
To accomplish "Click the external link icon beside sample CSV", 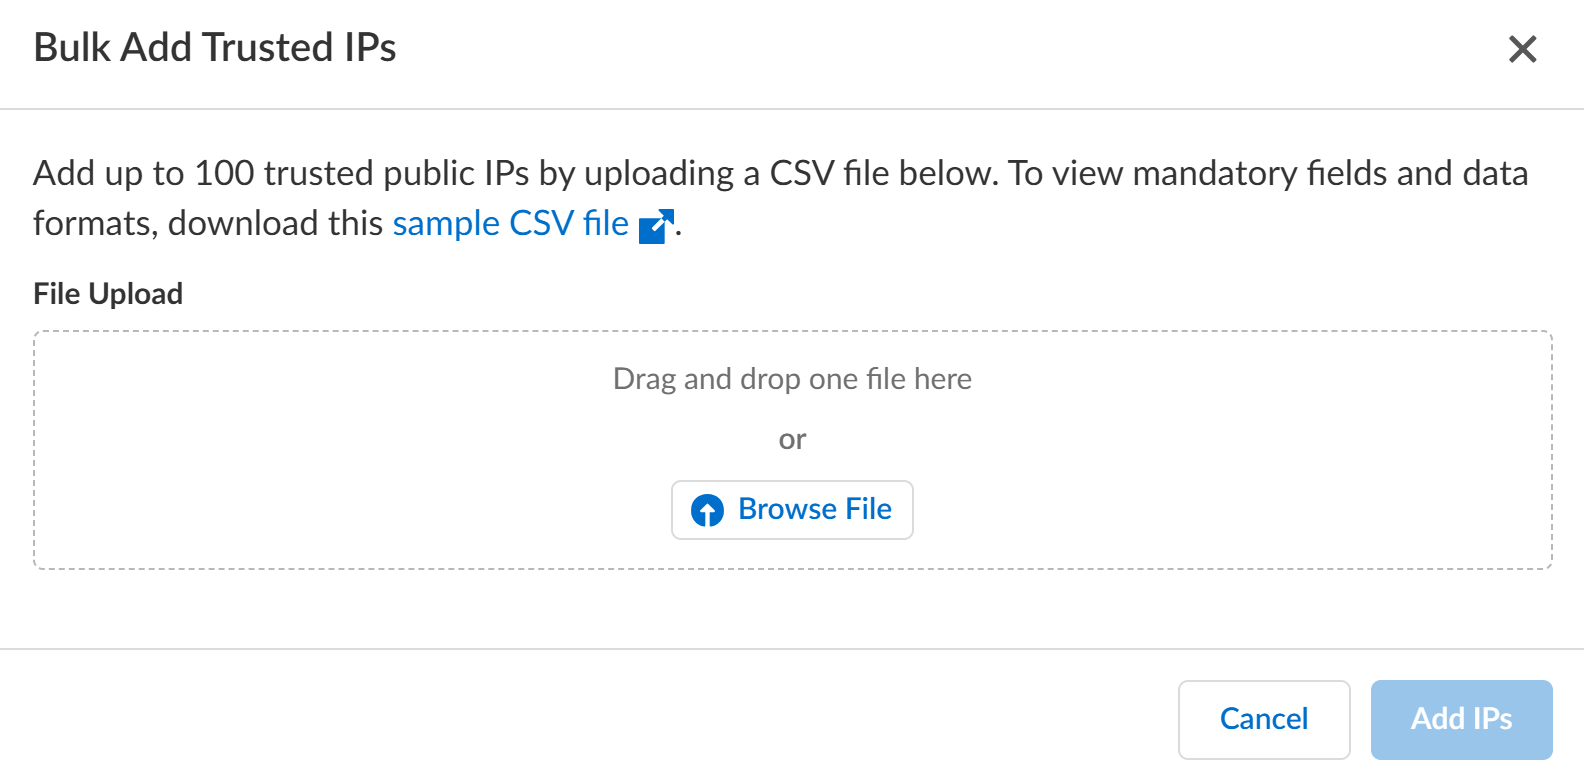I will pos(656,226).
